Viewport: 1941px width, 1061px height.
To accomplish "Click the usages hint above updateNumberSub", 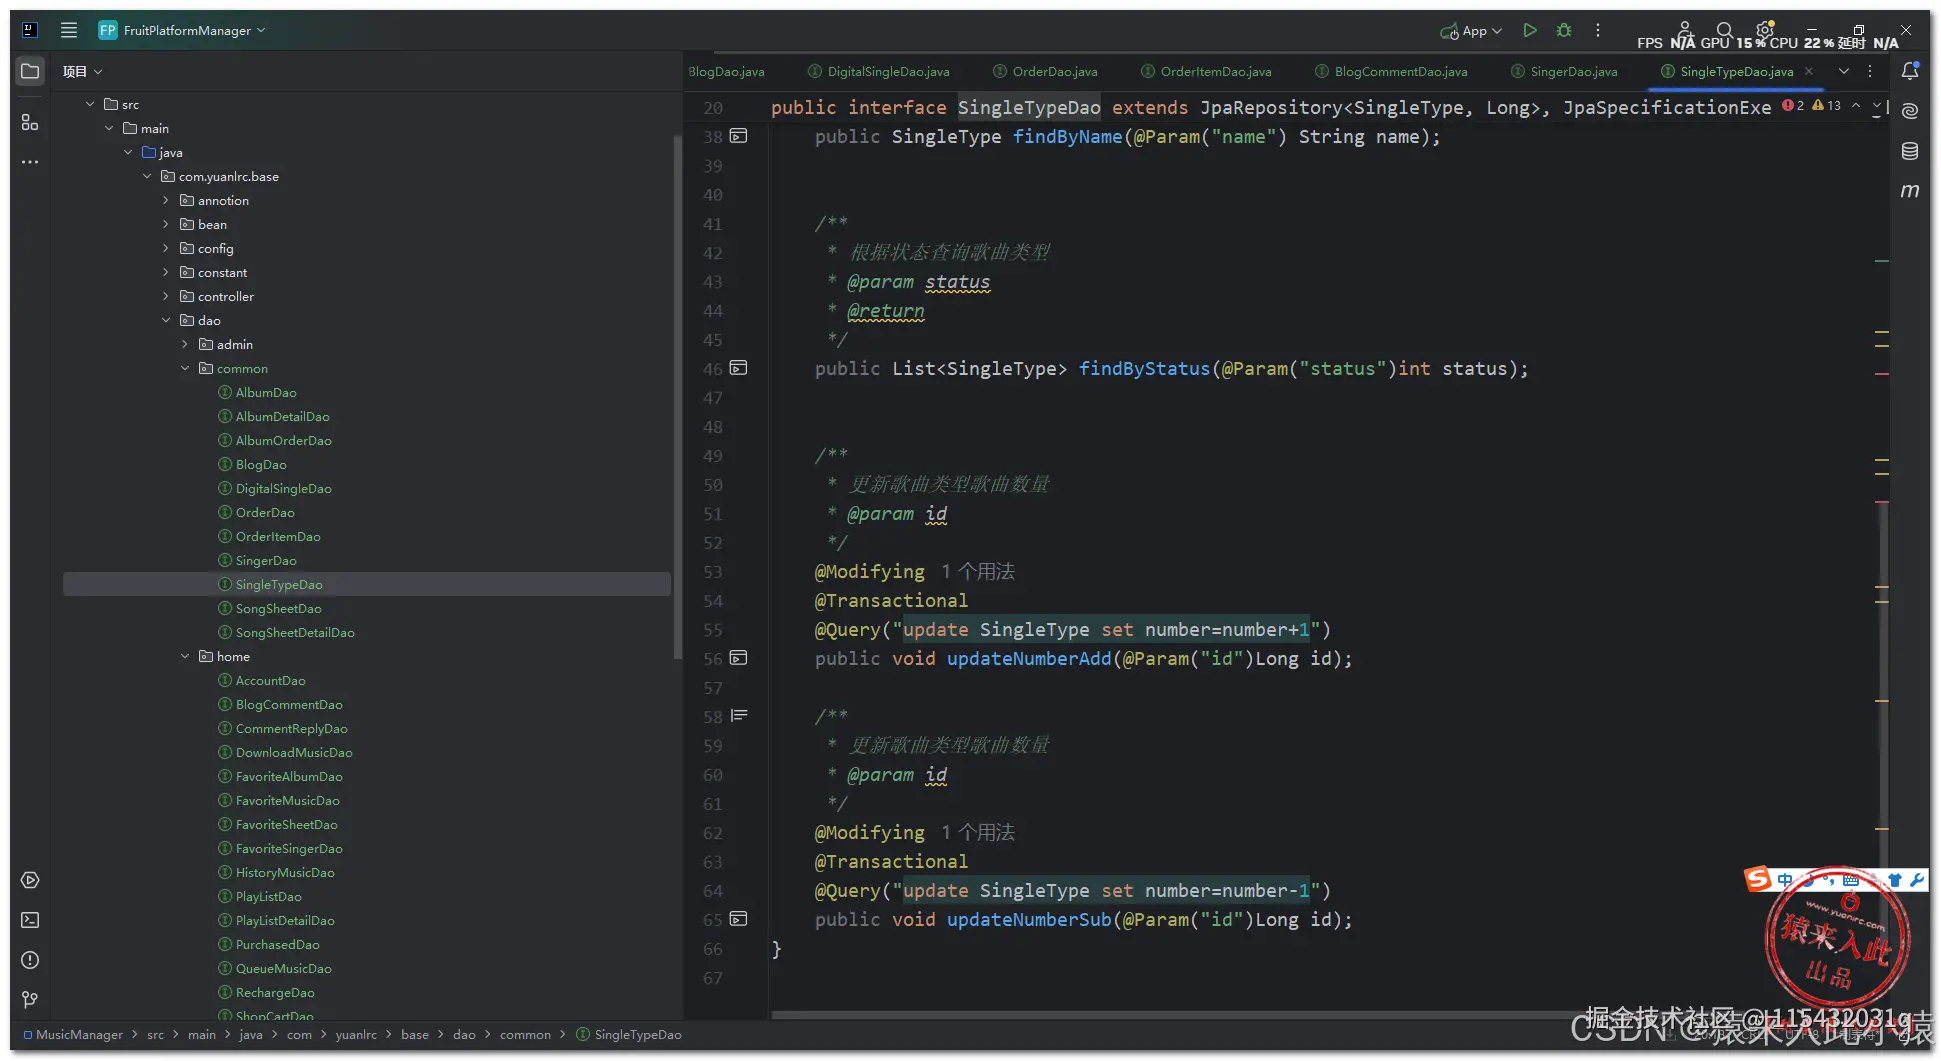I will 977,832.
